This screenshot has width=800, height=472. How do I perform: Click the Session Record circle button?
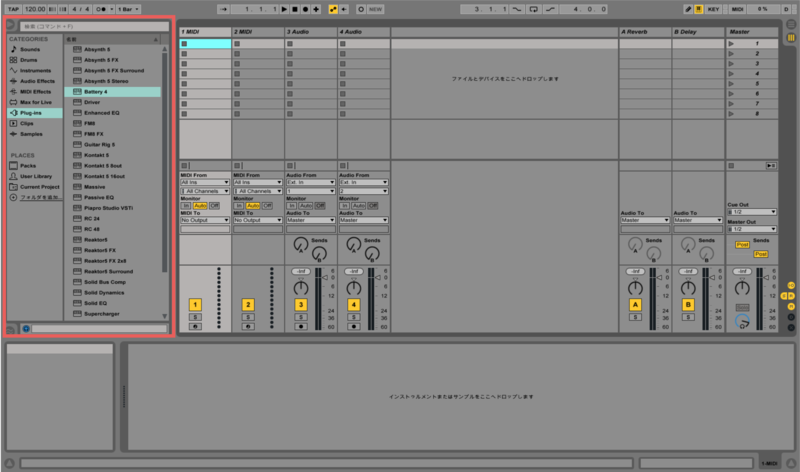click(361, 9)
